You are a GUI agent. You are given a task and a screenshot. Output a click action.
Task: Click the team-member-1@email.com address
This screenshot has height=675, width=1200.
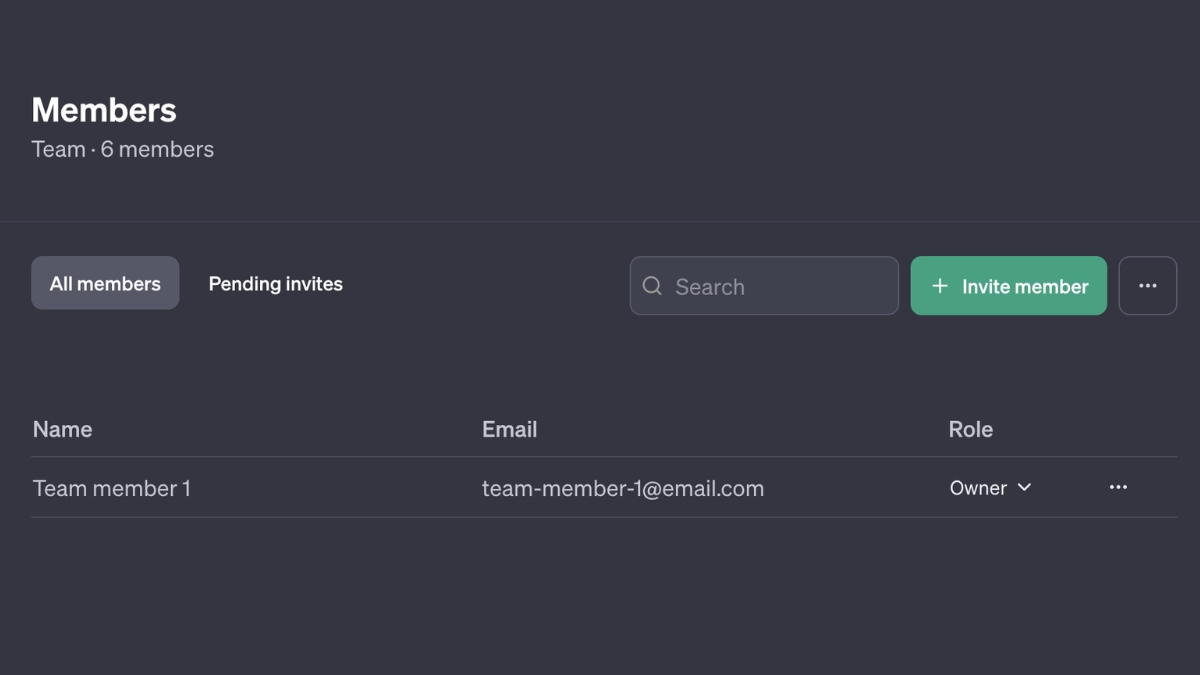point(622,488)
